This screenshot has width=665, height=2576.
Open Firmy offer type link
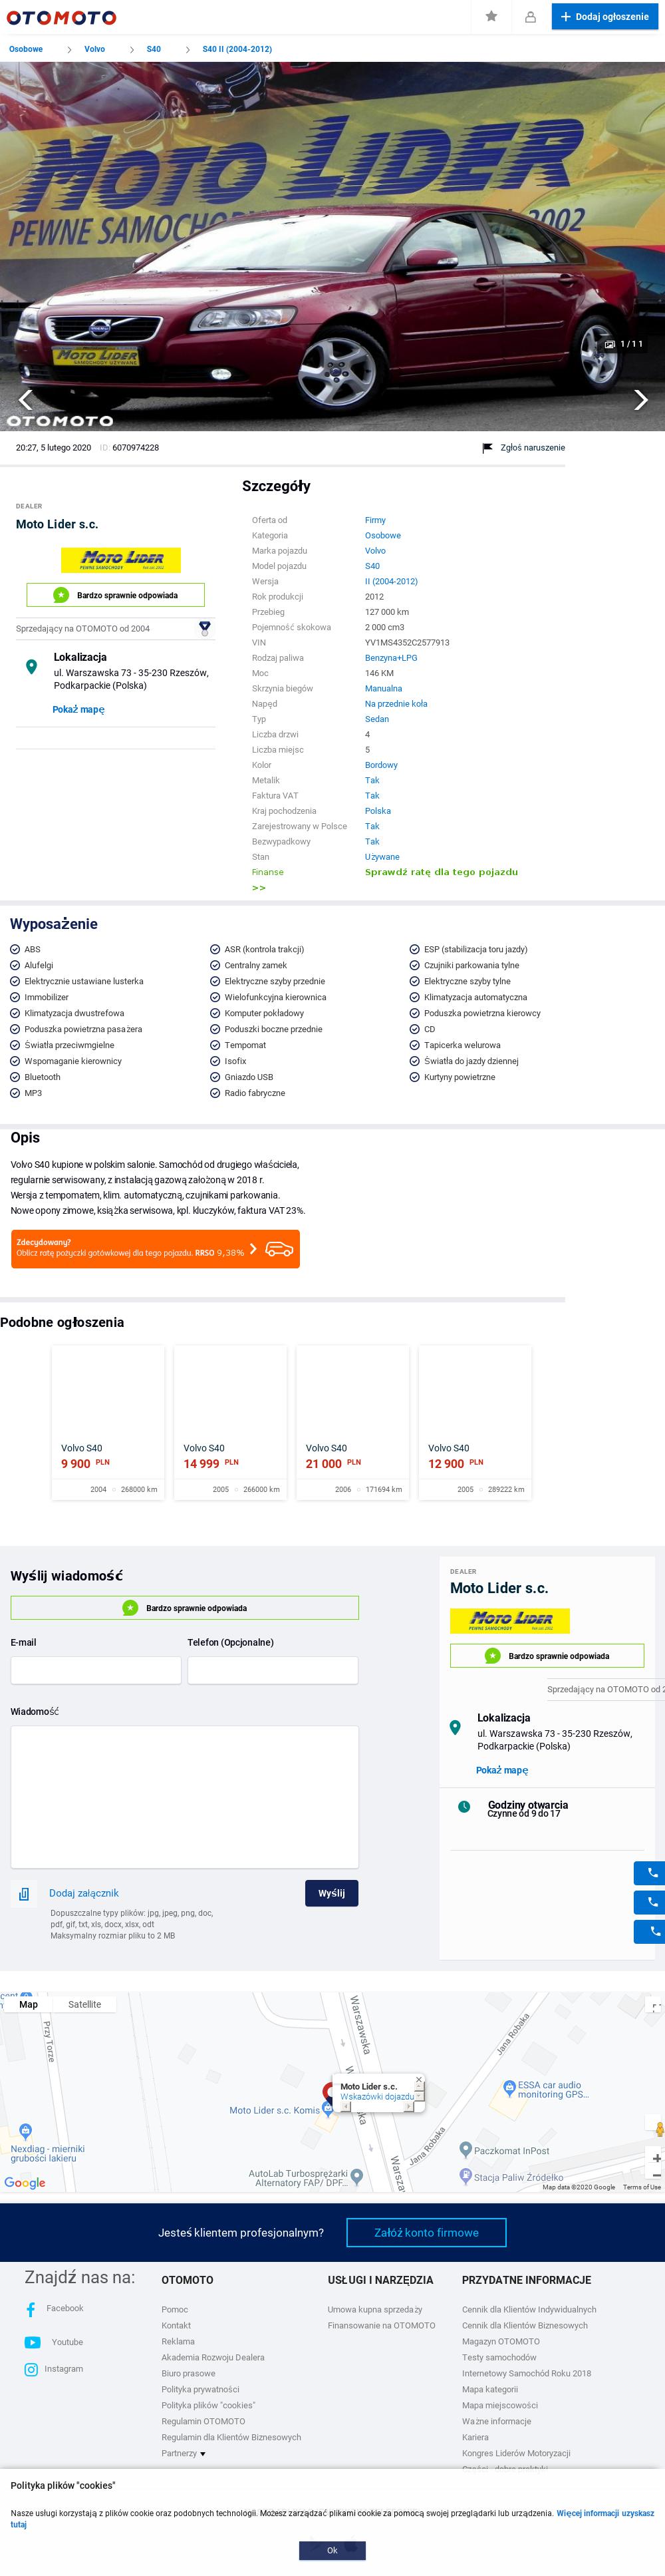point(375,520)
